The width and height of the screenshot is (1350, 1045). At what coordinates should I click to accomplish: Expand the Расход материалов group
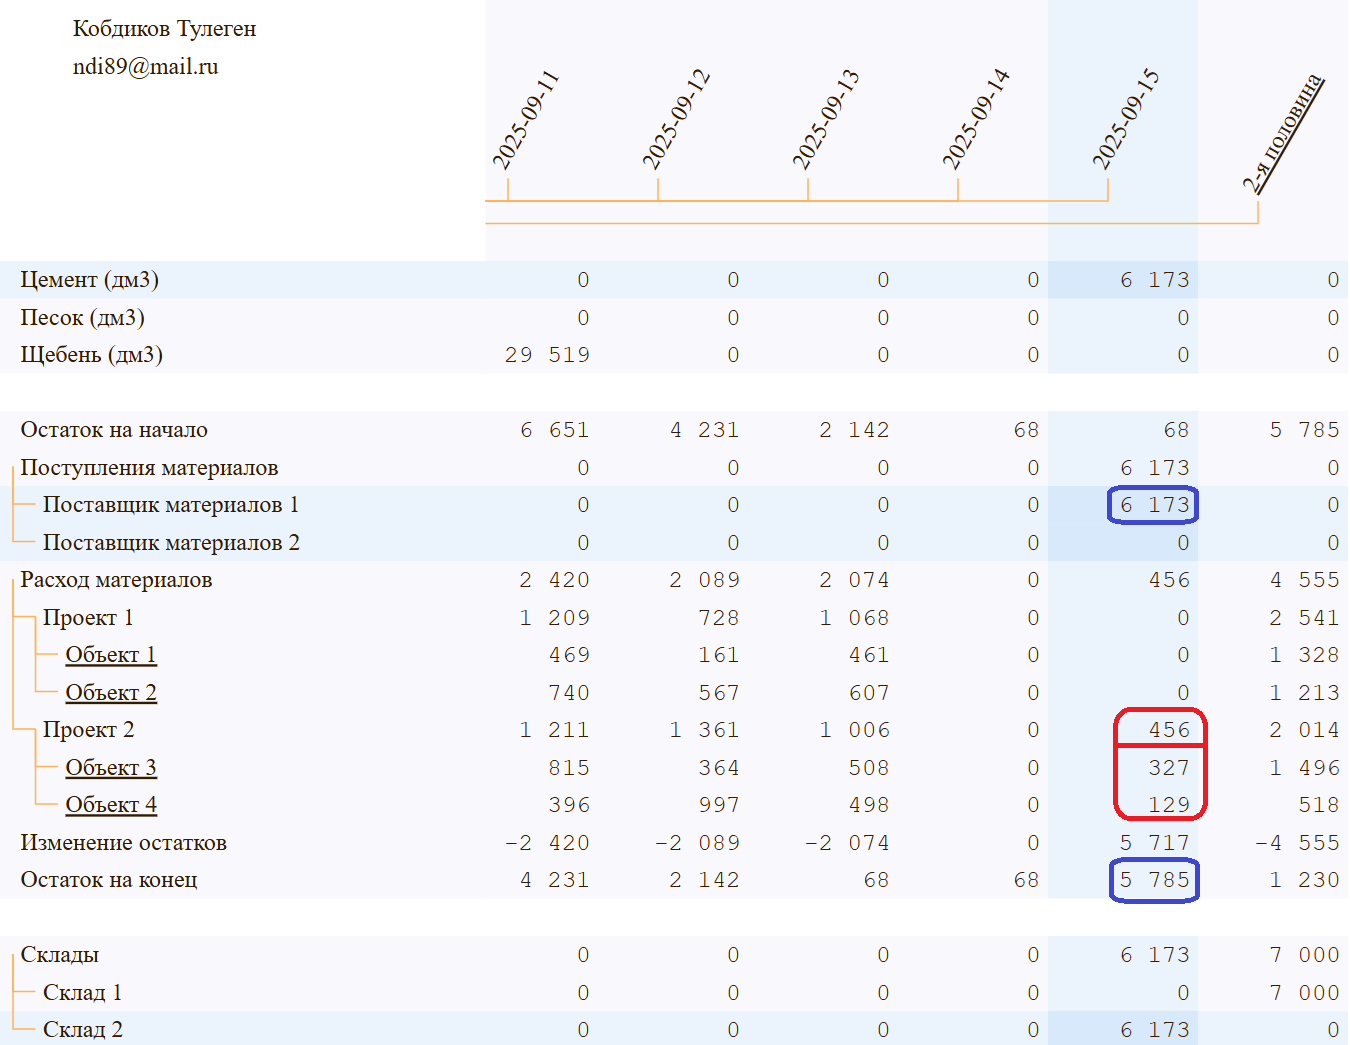pyautogui.click(x=116, y=580)
